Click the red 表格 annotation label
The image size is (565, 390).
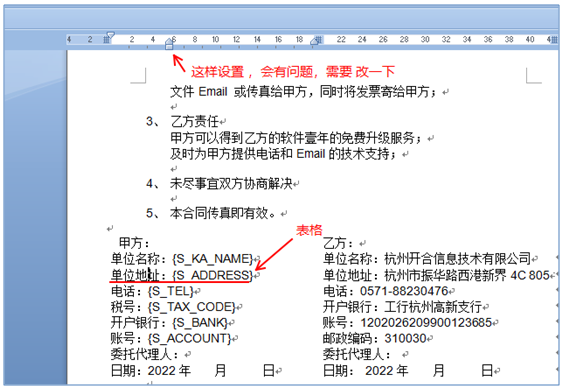click(309, 230)
